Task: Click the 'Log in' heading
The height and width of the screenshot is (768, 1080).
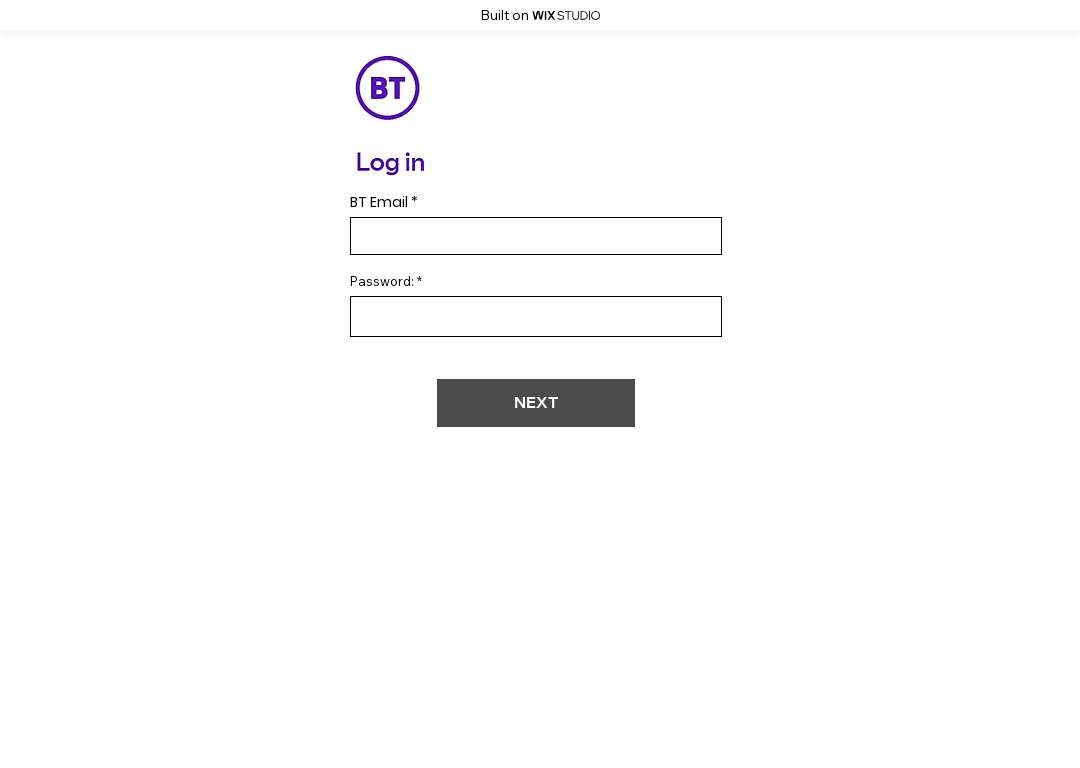Action: click(390, 163)
